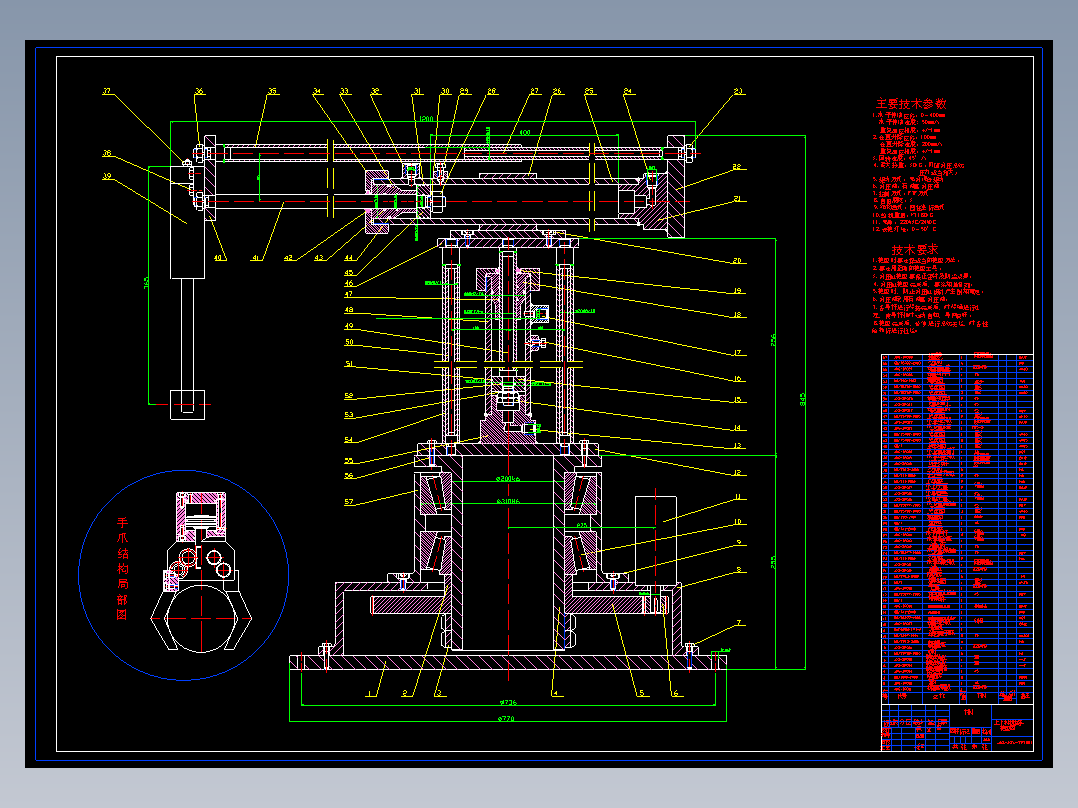Select part callout number 5 below the base
The image size is (1078, 808).
[x=641, y=693]
